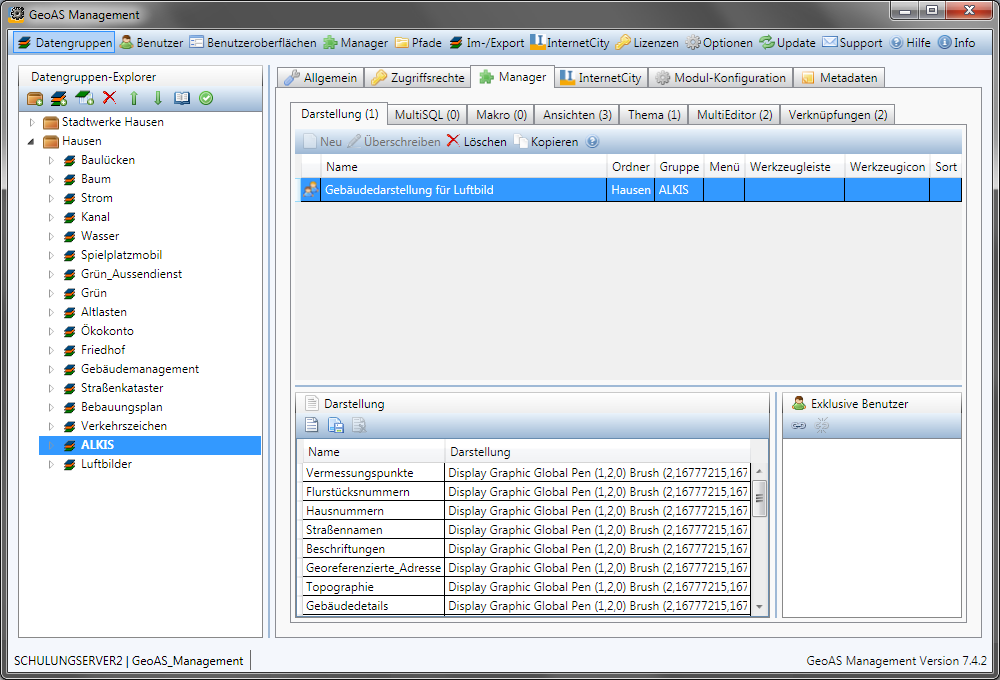Viewport: 1000px width, 680px height.
Task: Expand the Stadtwerke Hausen folder
Action: point(32,122)
